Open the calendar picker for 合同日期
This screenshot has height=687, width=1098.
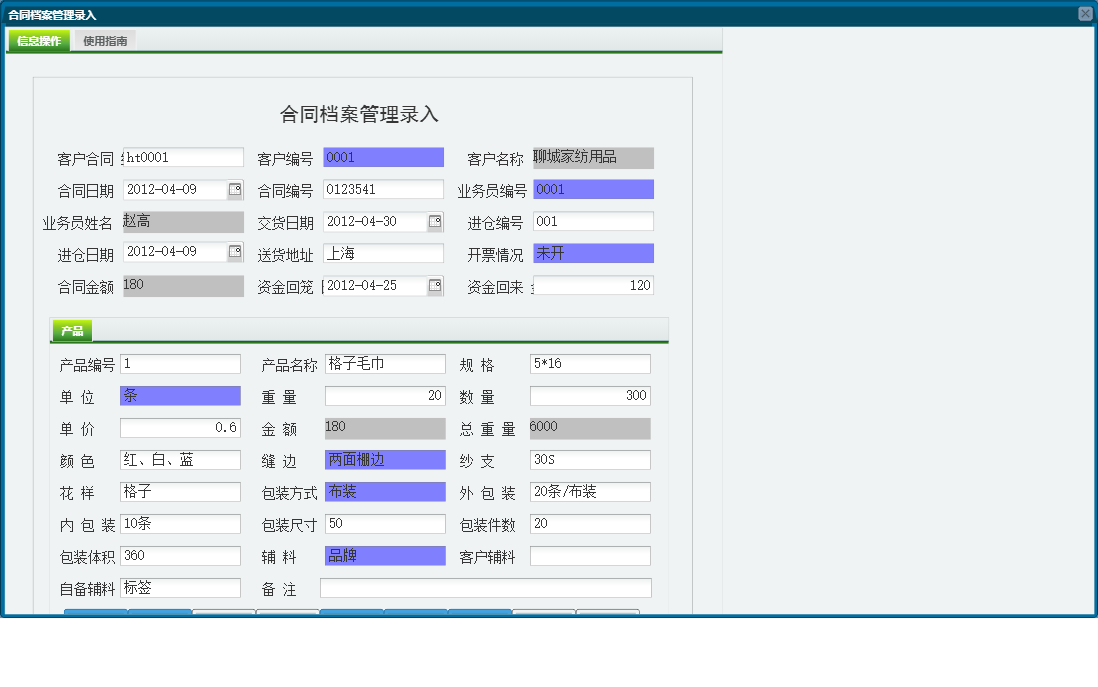coord(232,189)
